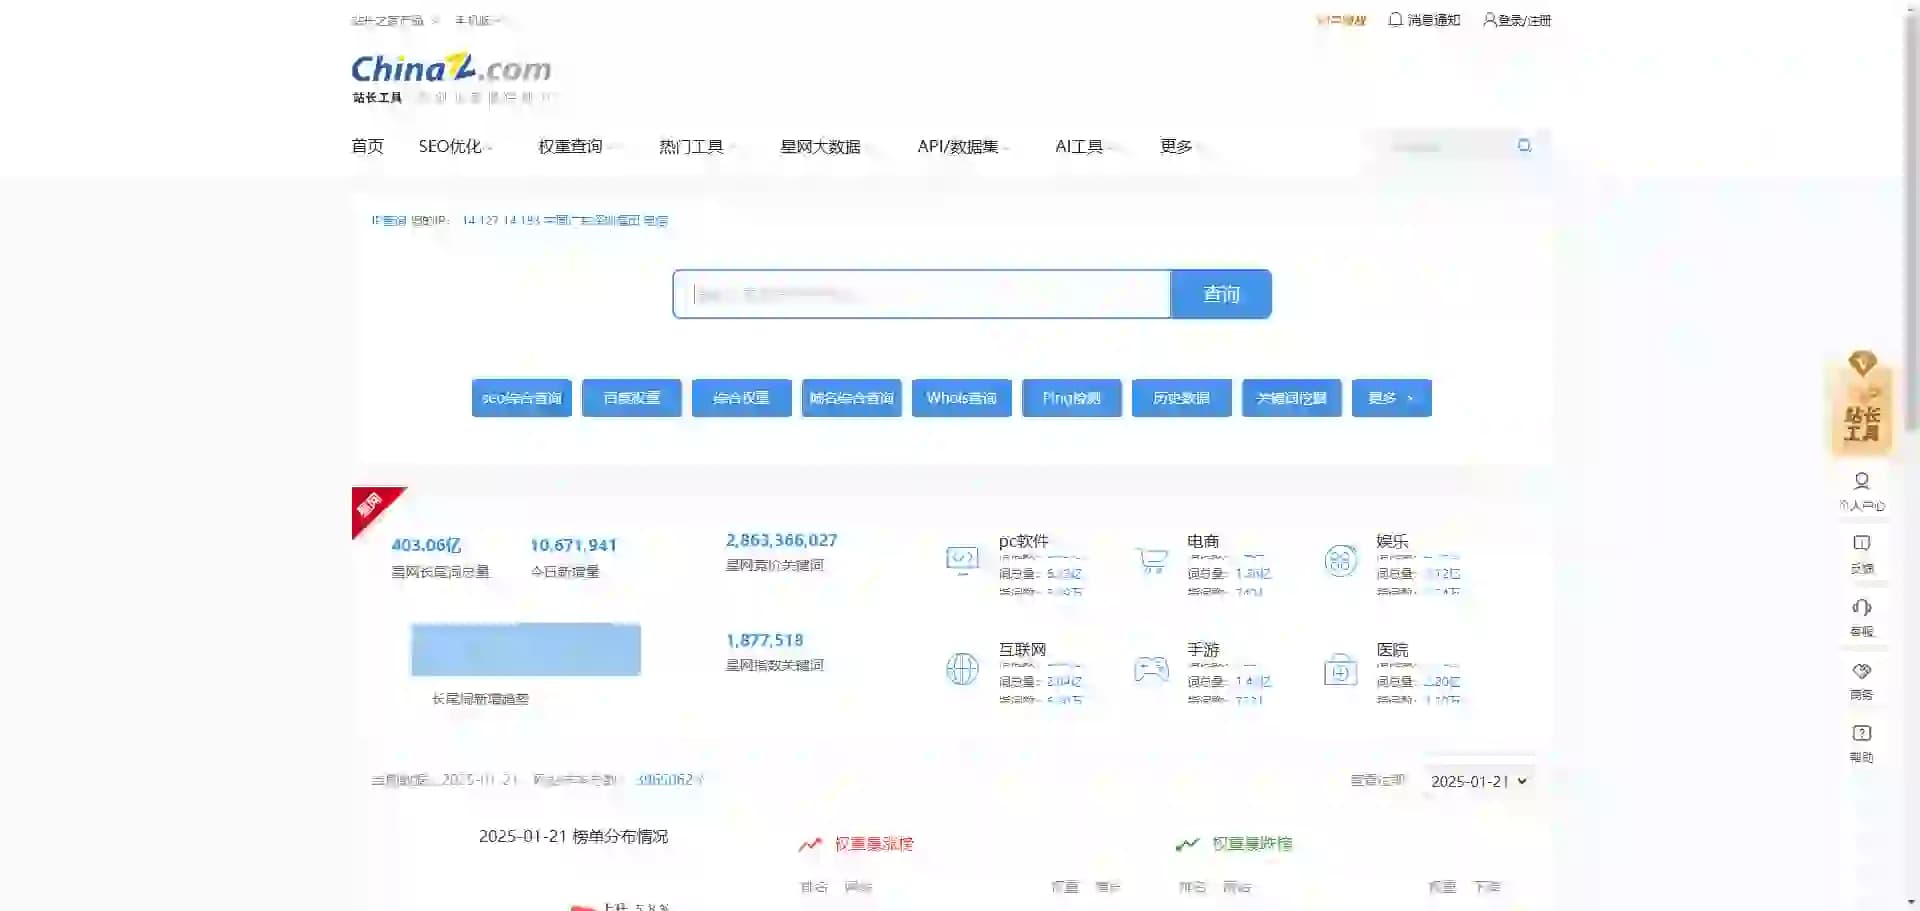Click the ChinaZ.com logo
The width and height of the screenshot is (1920, 911).
pos(451,69)
